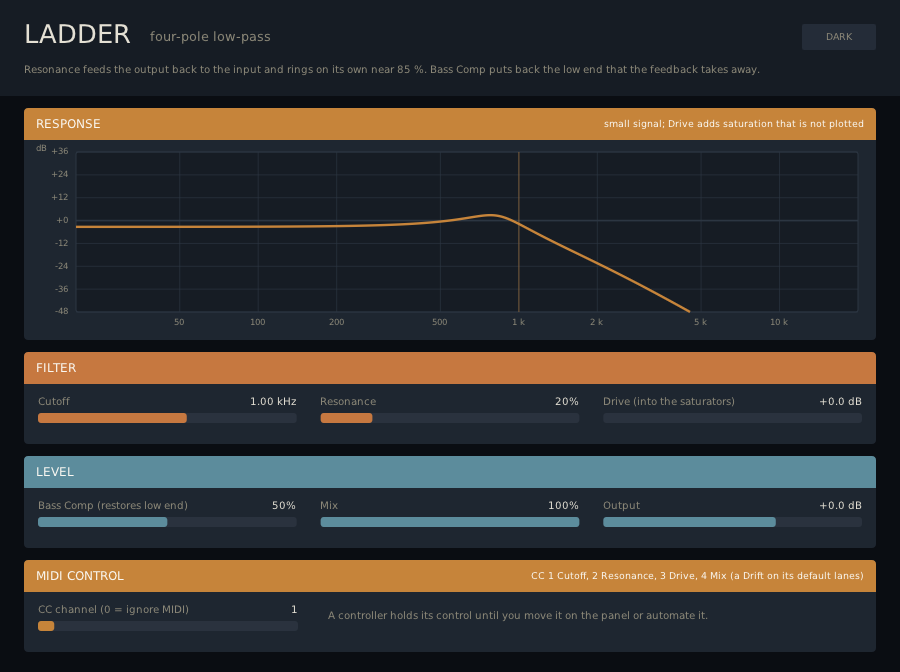The height and width of the screenshot is (672, 900).
Task: Click the +0.0 dB Output value
Action: 840,505
